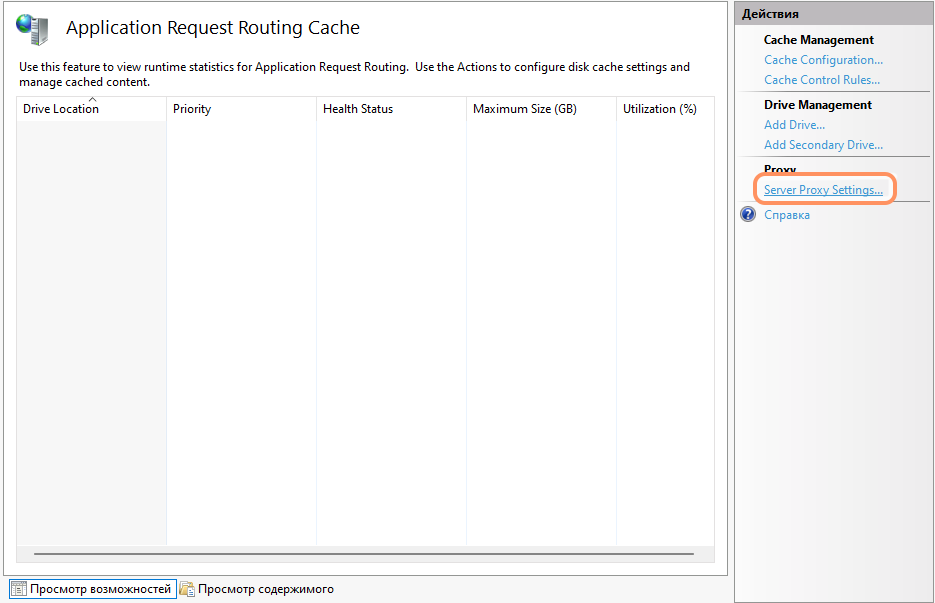Open the Справка help link
The height and width of the screenshot is (603, 935).
(x=787, y=215)
